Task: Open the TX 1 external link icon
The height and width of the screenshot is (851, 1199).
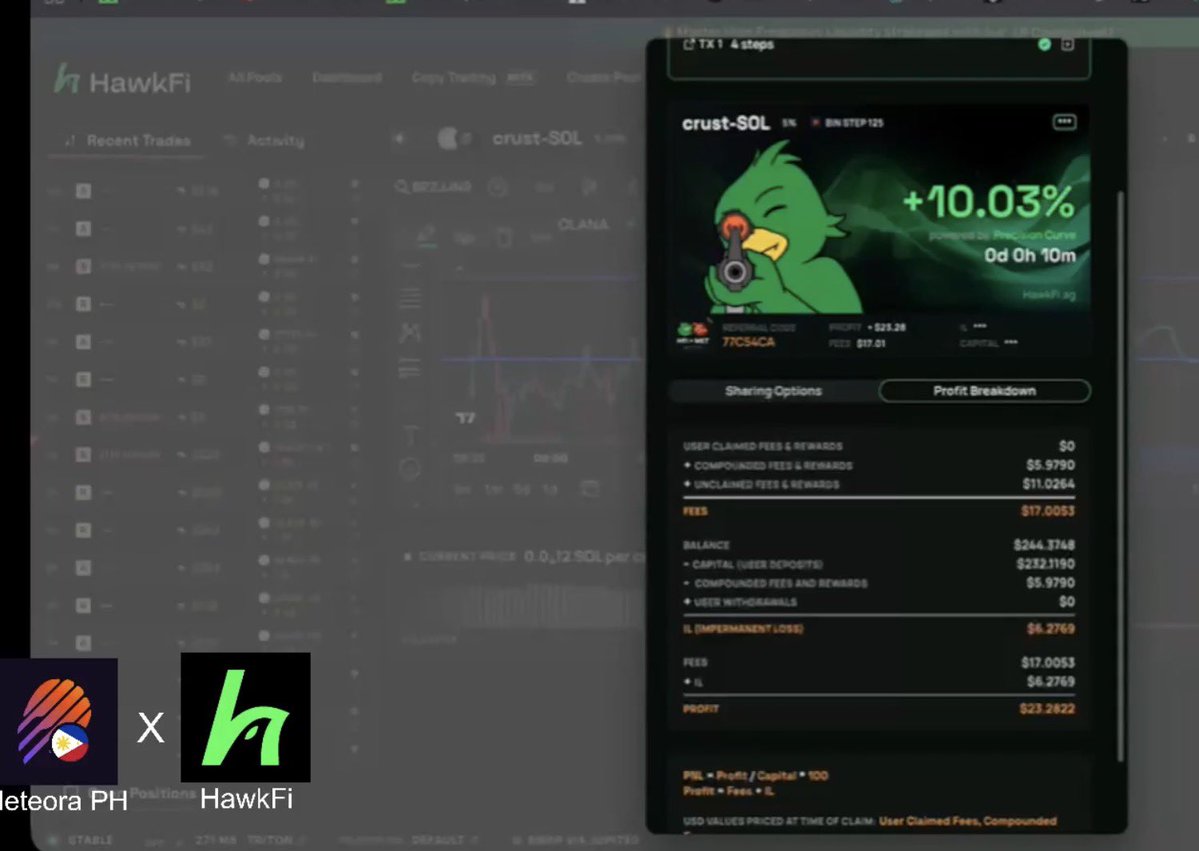Action: (688, 44)
